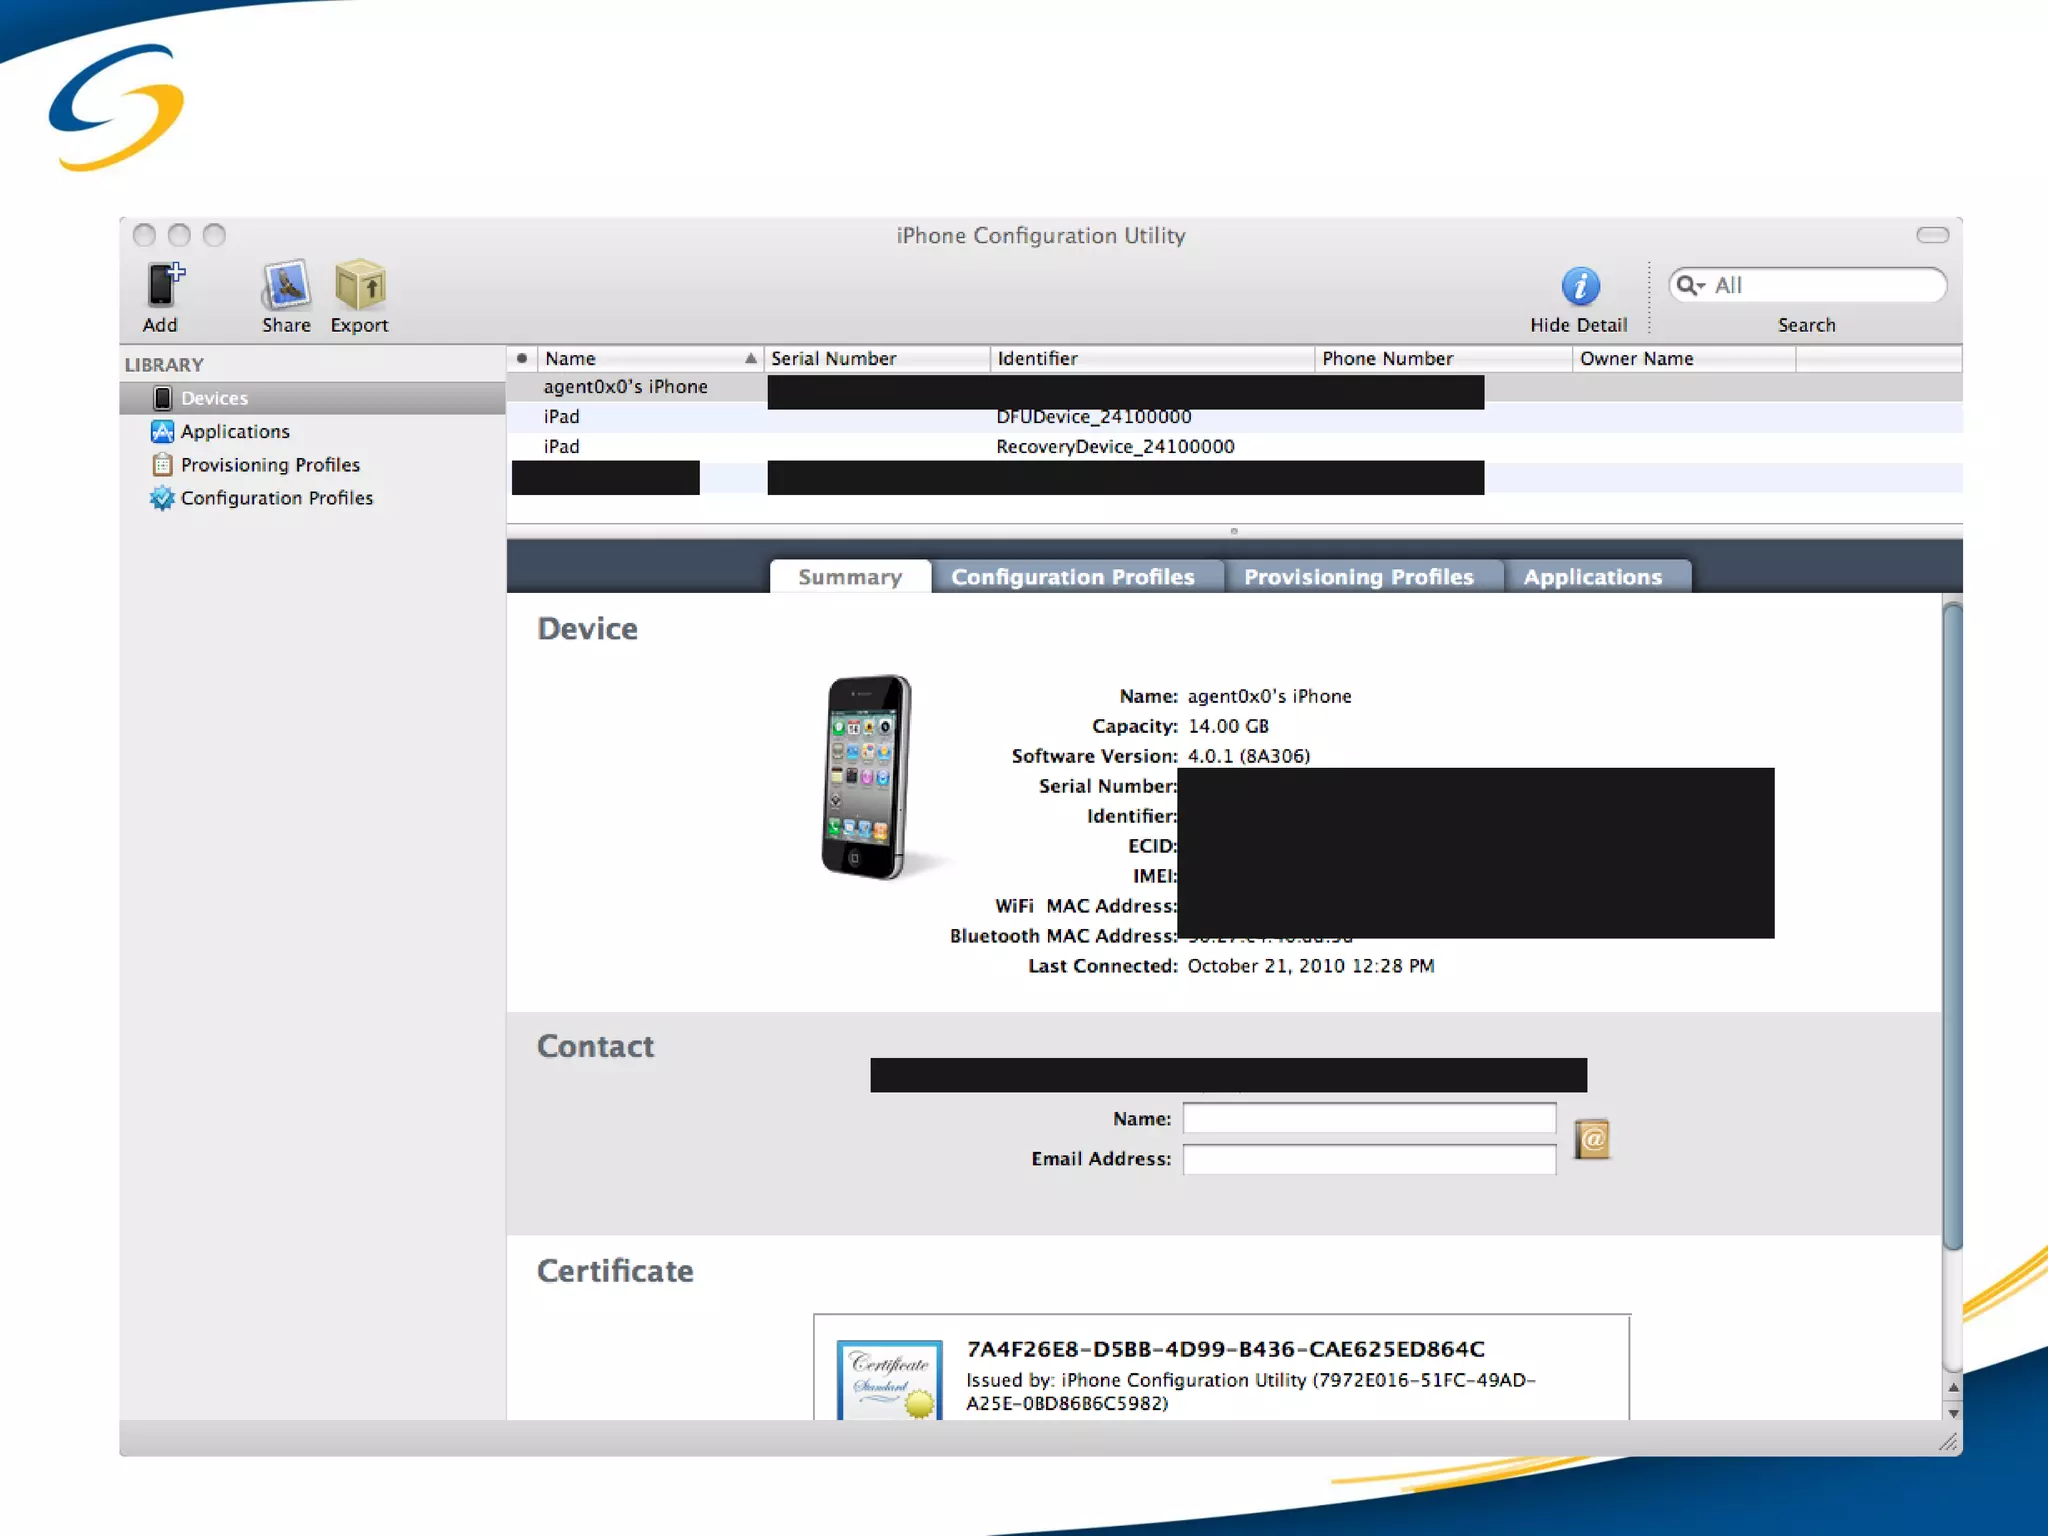Click the Export package icon
2048x1536 pixels.
[x=359, y=286]
